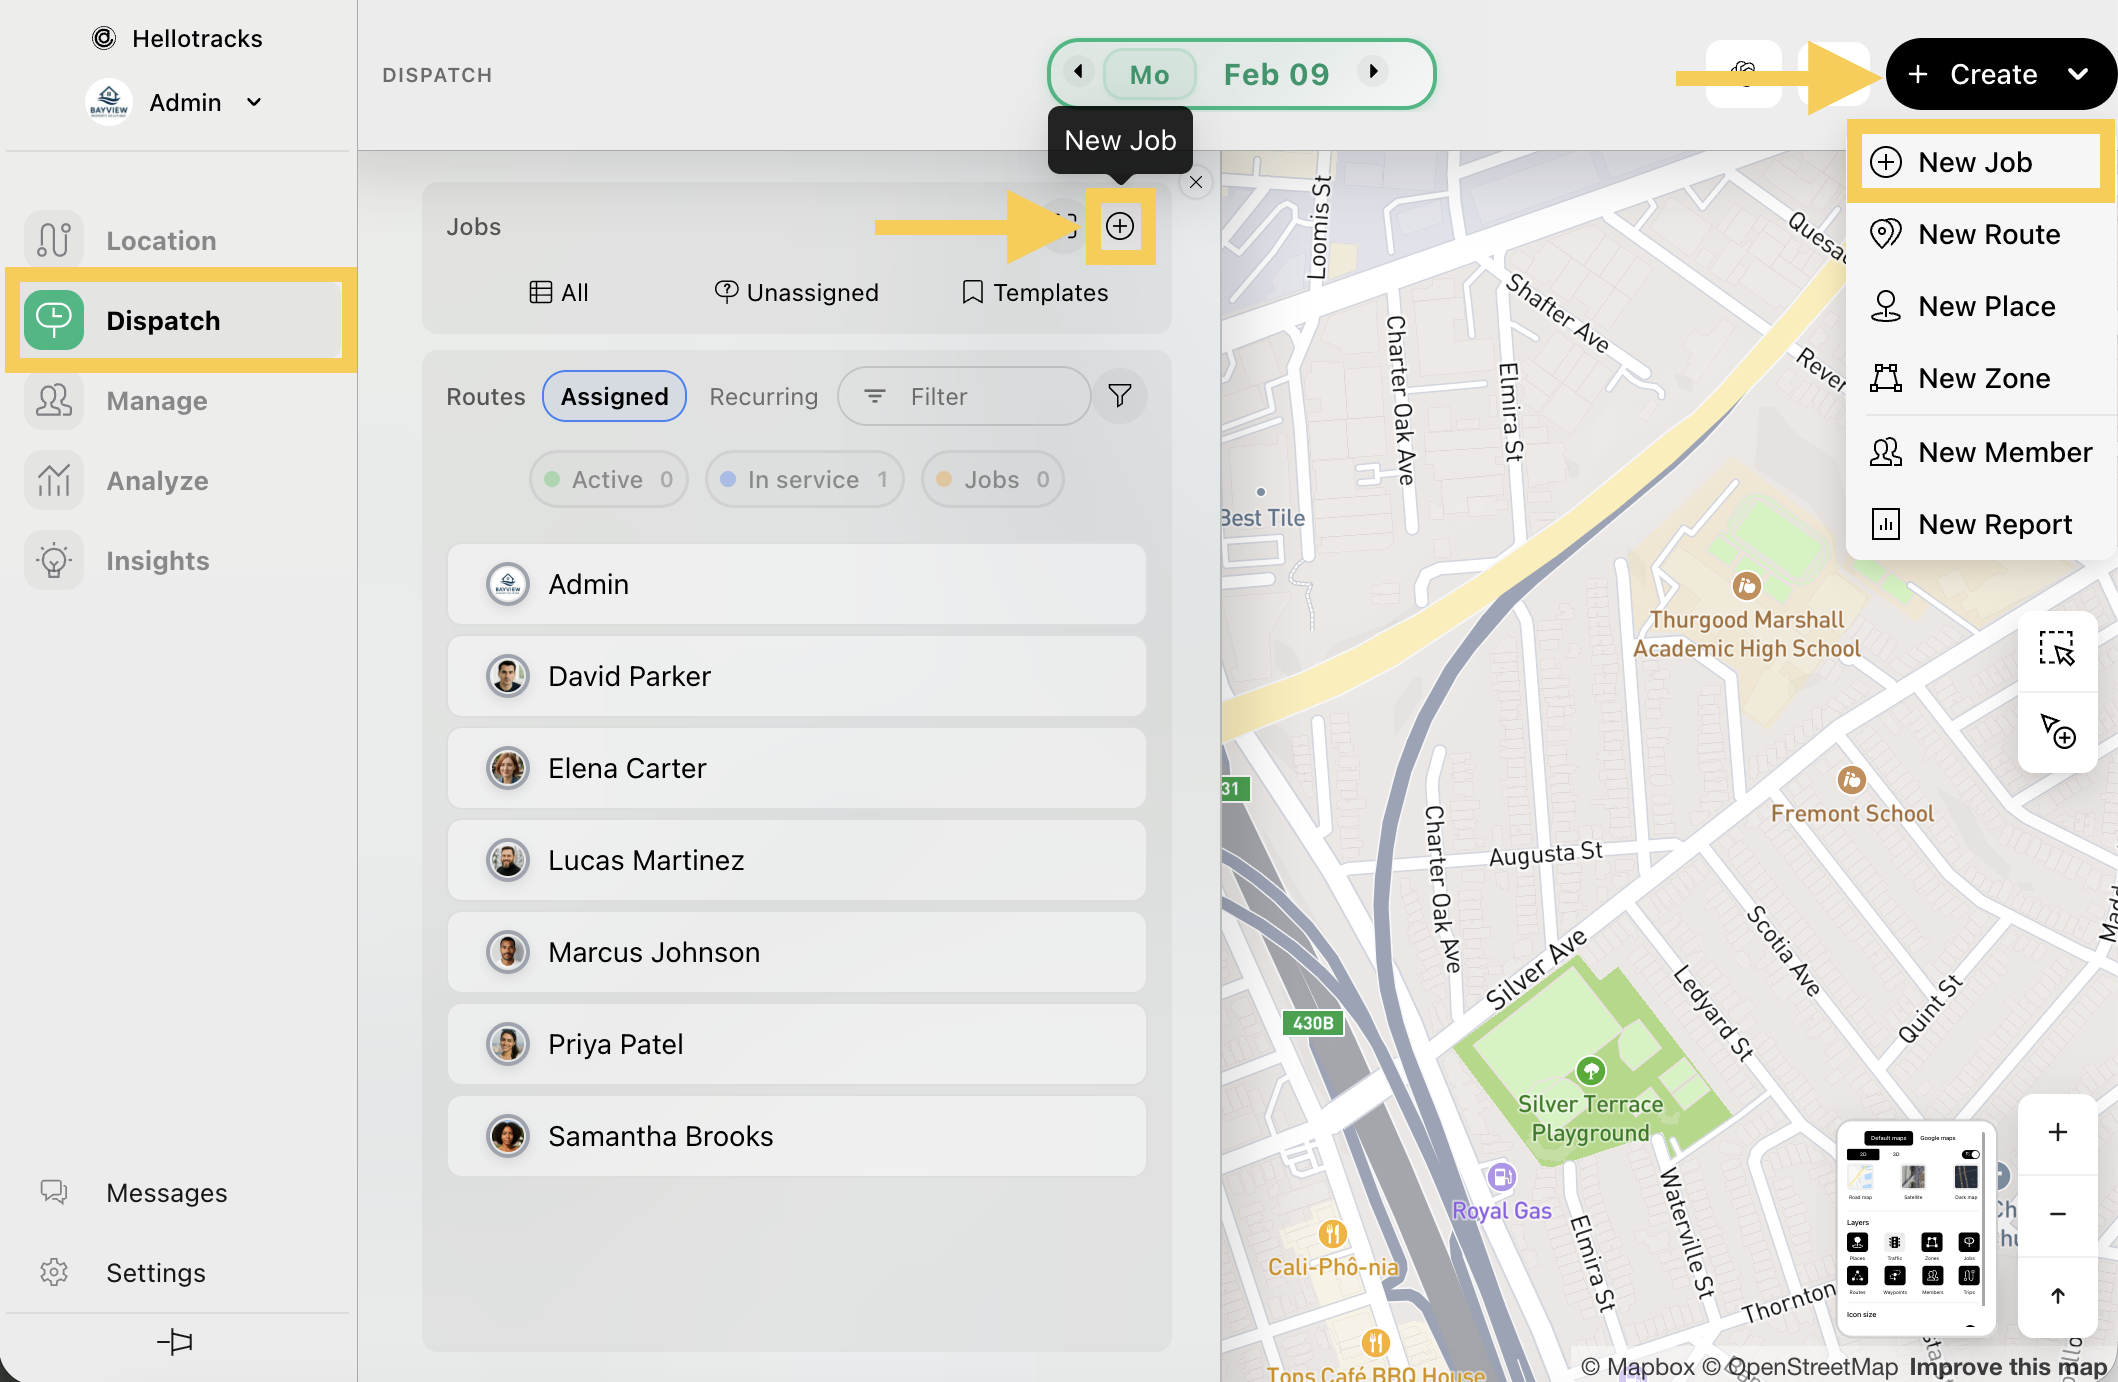This screenshot has width=2118, height=1382.
Task: Zoom out on the map
Action: (x=2056, y=1214)
